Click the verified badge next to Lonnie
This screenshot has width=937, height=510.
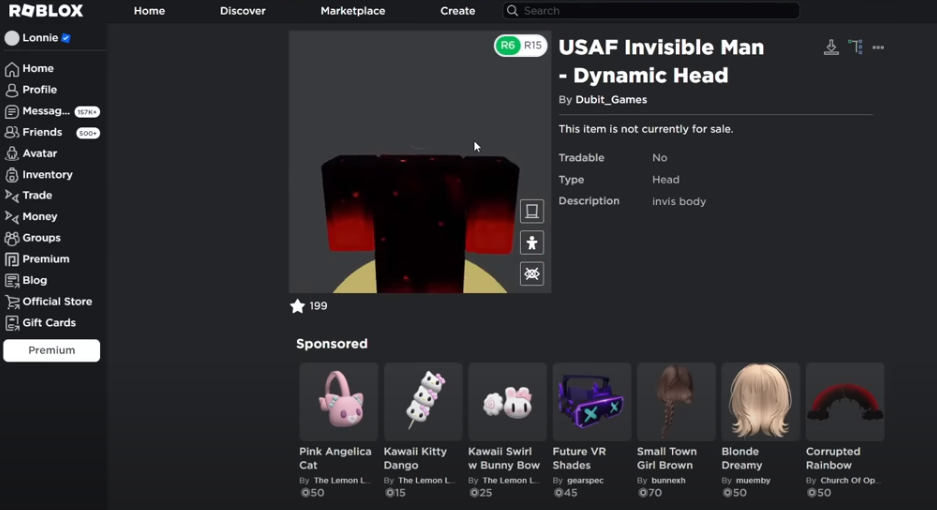(66, 38)
